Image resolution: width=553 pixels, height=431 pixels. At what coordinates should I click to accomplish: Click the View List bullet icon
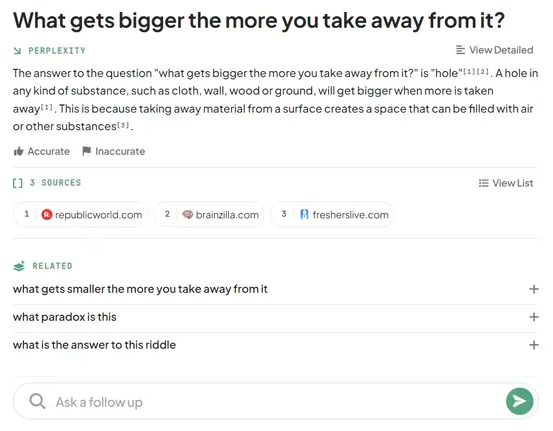[484, 183]
